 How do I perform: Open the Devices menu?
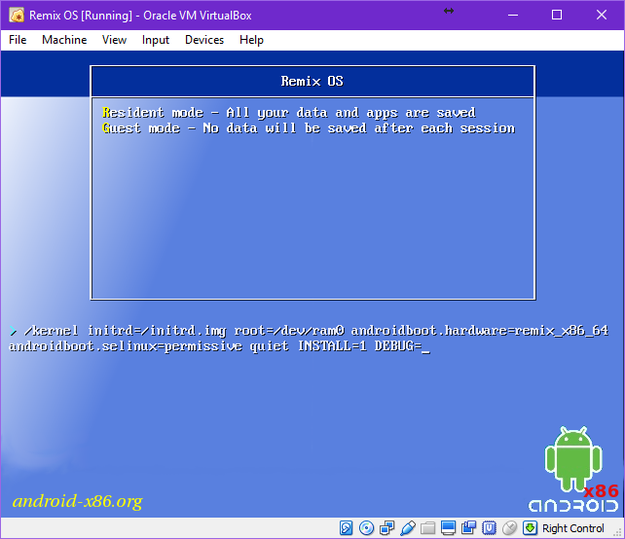[x=204, y=40]
